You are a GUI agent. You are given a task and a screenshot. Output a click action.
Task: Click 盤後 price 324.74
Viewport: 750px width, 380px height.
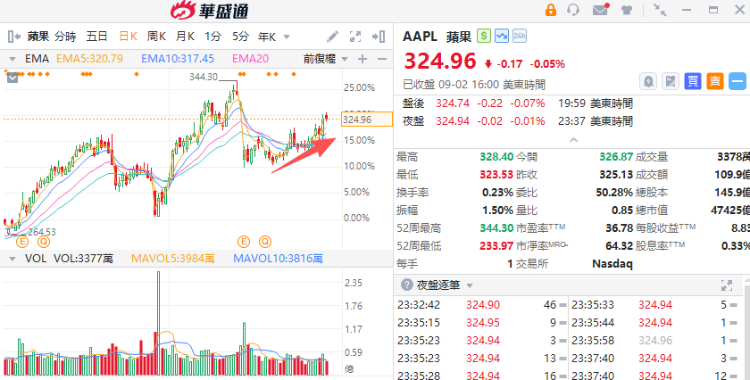tap(452, 103)
